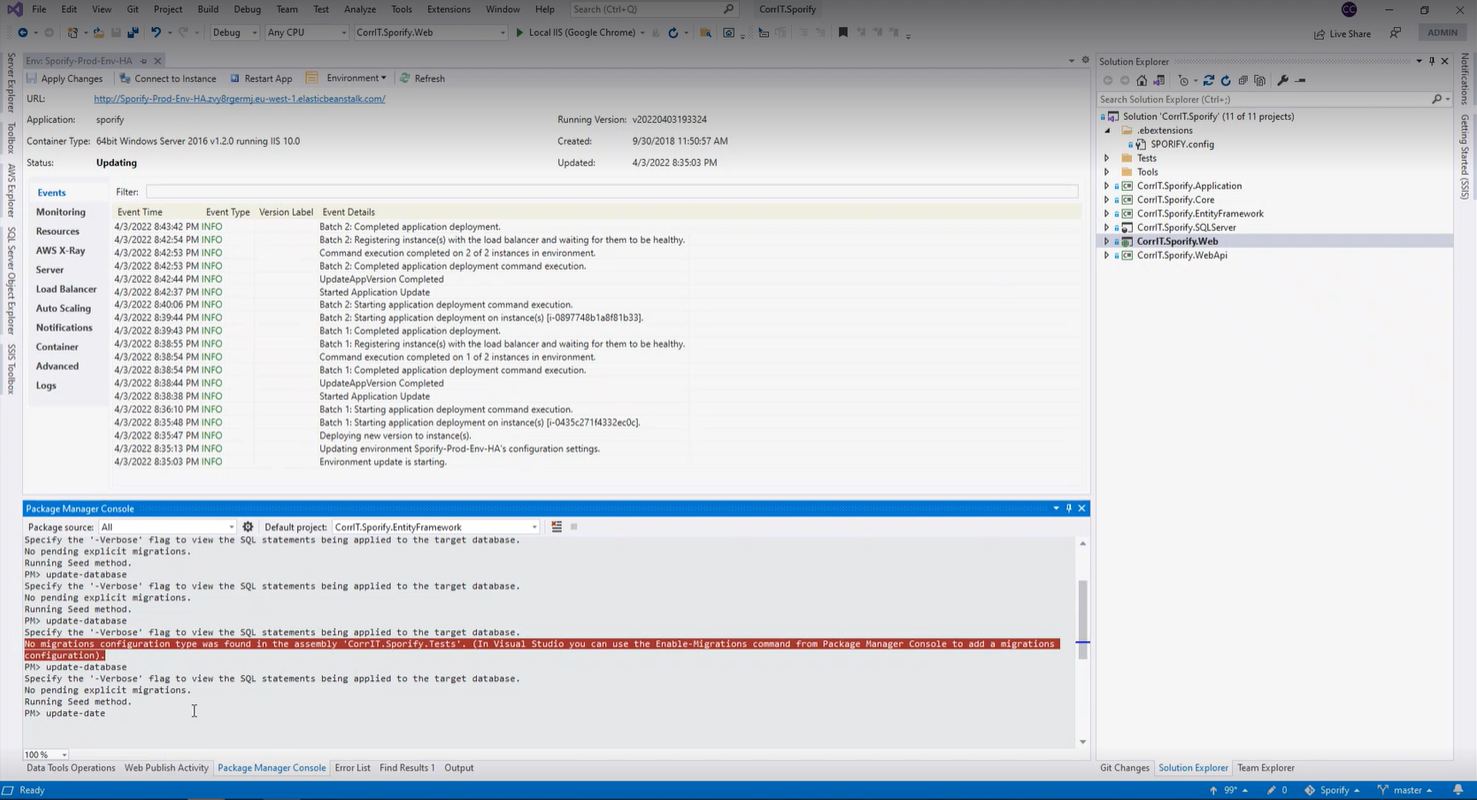Collapse the .ebextensions folder

tap(1106, 130)
